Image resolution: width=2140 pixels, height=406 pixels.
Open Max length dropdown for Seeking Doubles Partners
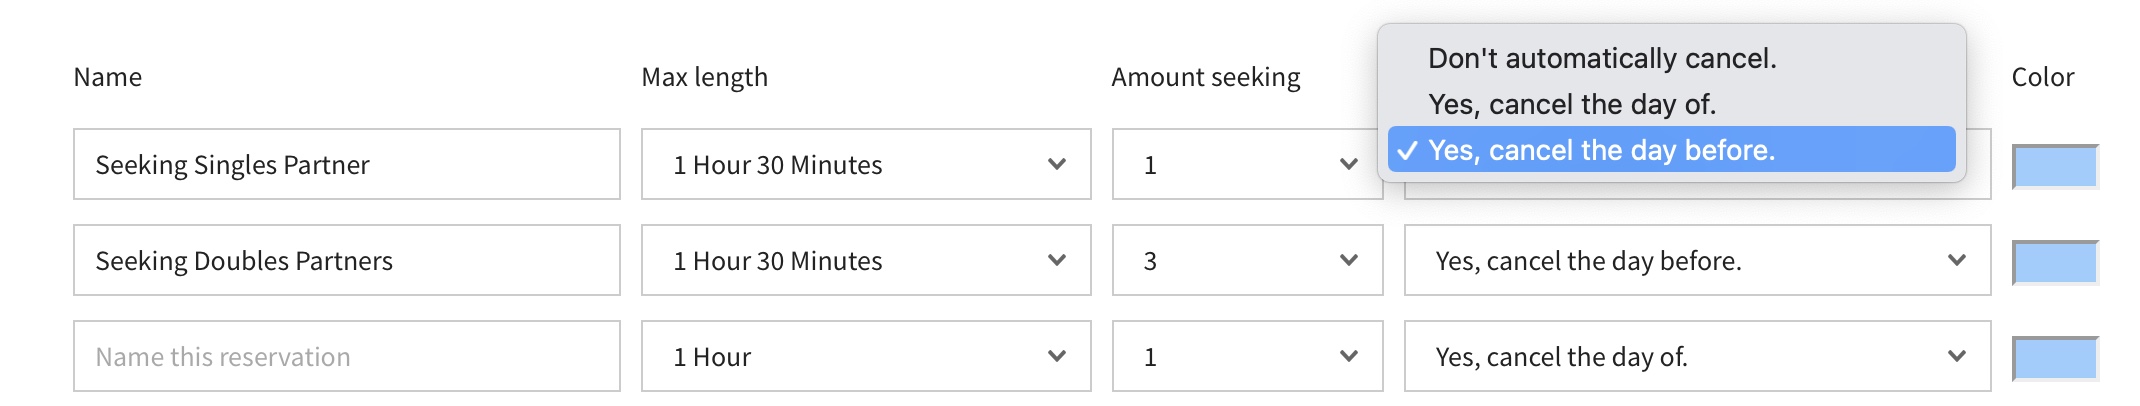pyautogui.click(x=865, y=261)
